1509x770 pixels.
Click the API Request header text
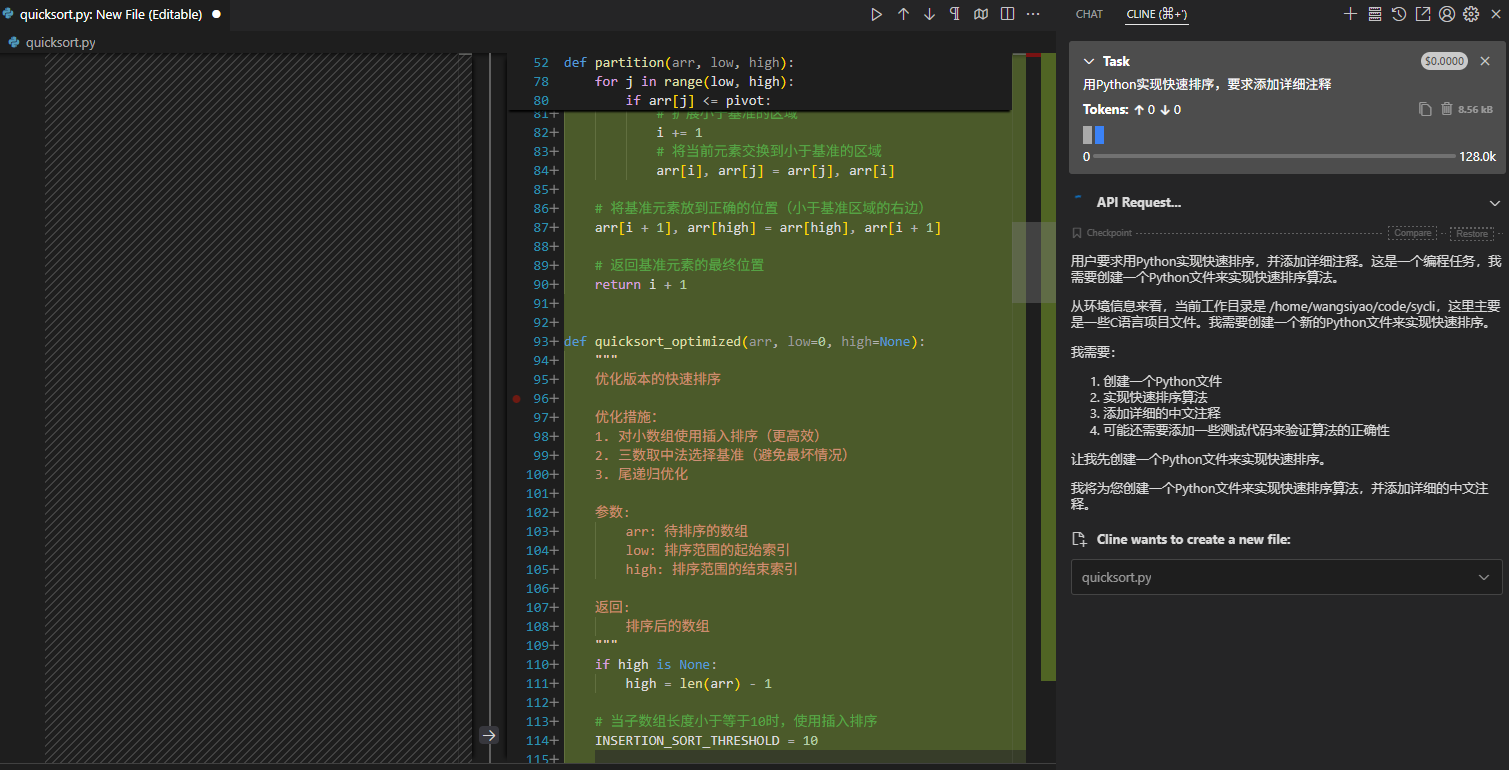coord(1139,202)
